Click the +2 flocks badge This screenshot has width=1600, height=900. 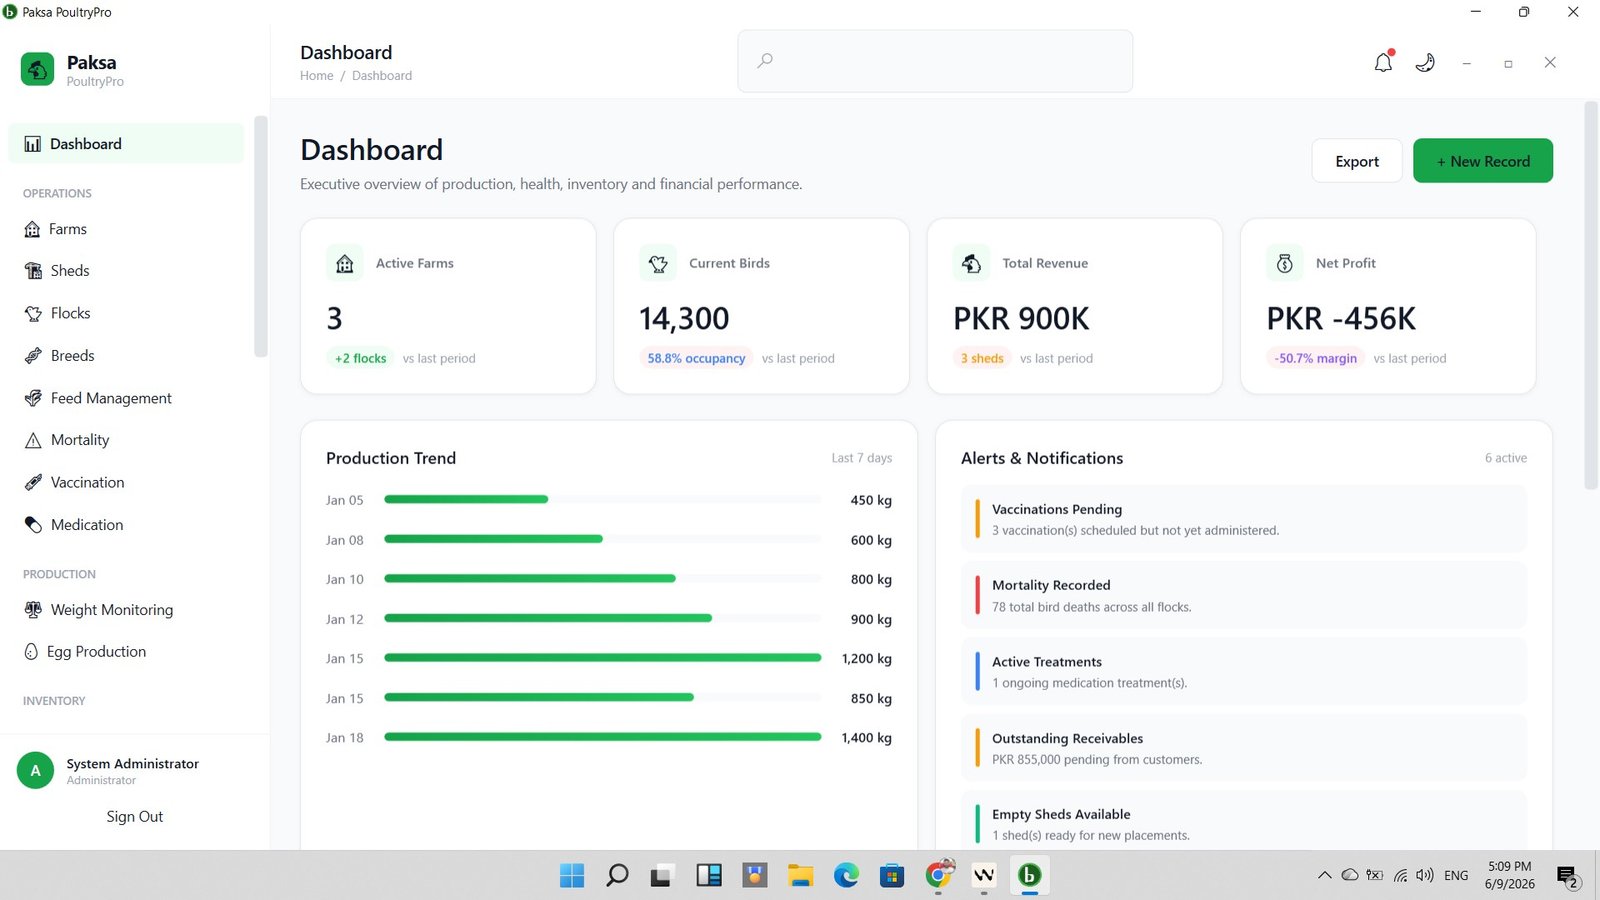click(x=360, y=358)
